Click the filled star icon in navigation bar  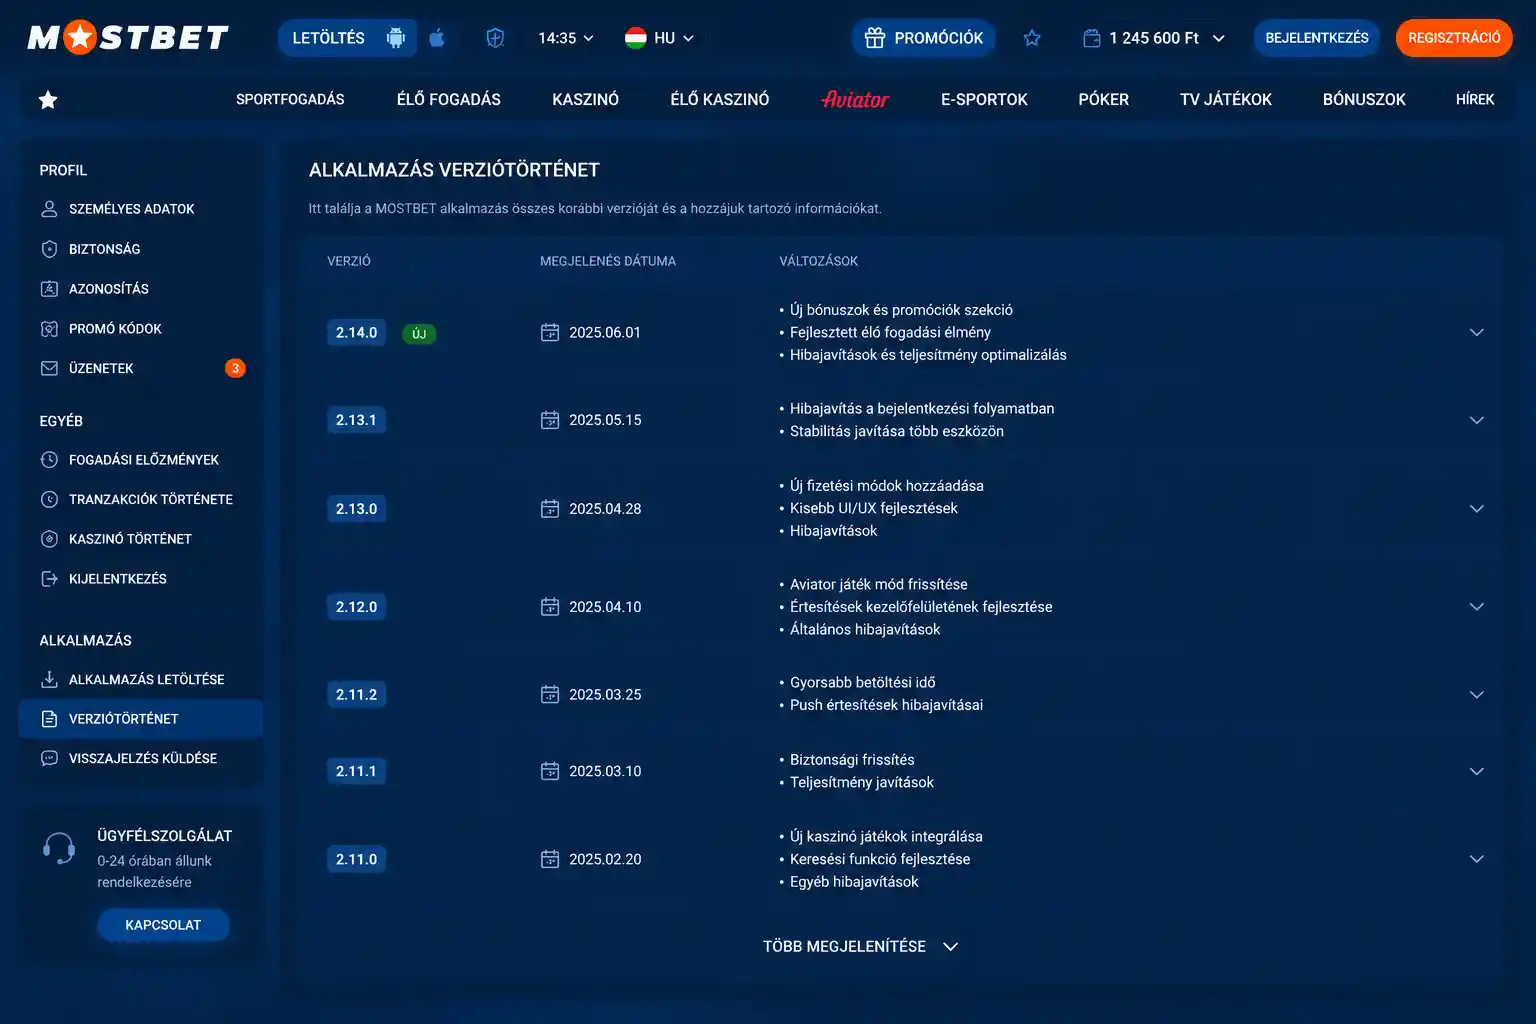point(48,99)
